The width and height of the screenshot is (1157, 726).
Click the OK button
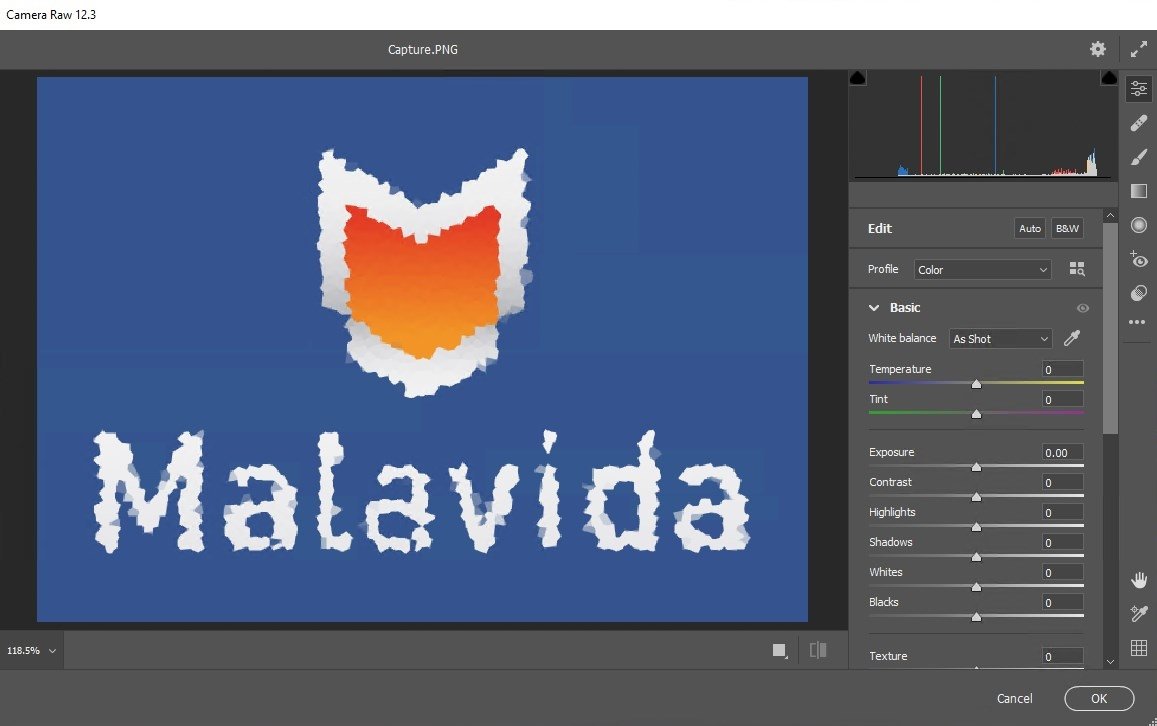coord(1099,698)
